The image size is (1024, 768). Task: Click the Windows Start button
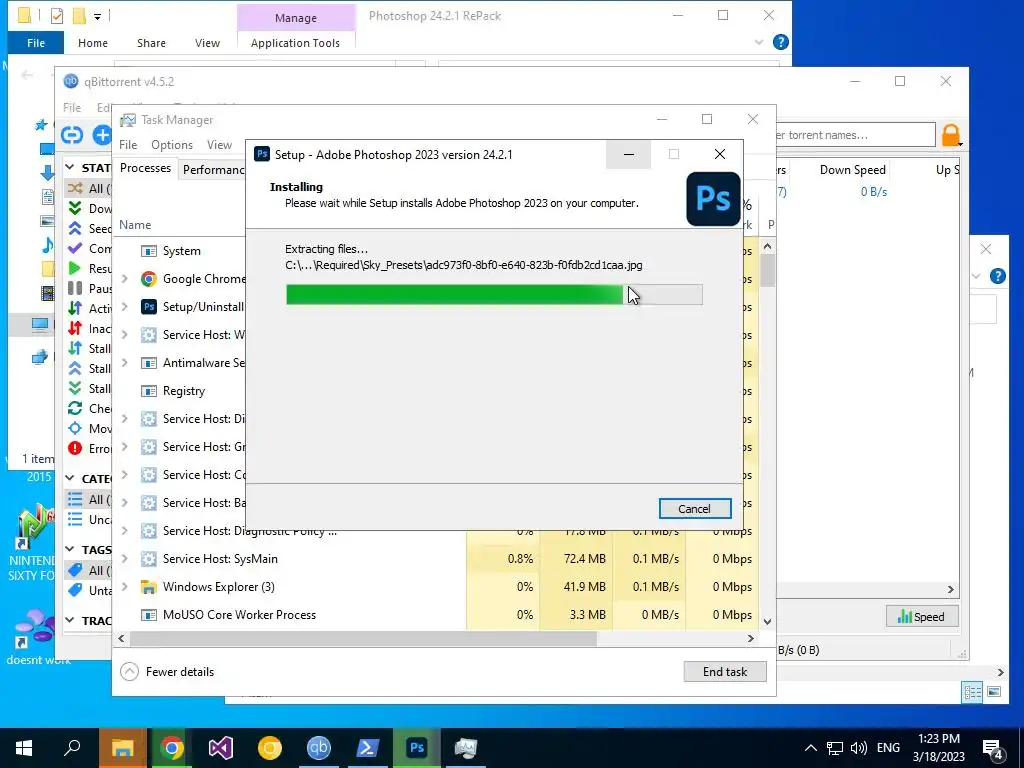coord(24,748)
